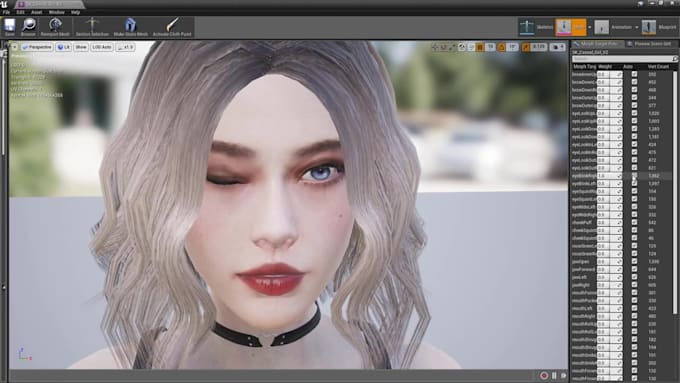Switch to Animation editor mode

(x=614, y=27)
